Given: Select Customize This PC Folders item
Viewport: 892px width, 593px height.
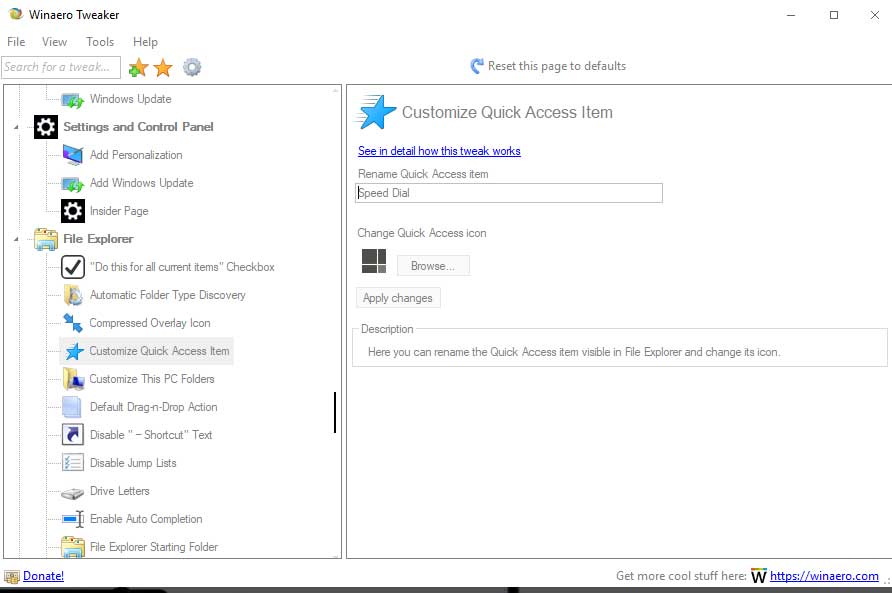Looking at the screenshot, I should 152,379.
